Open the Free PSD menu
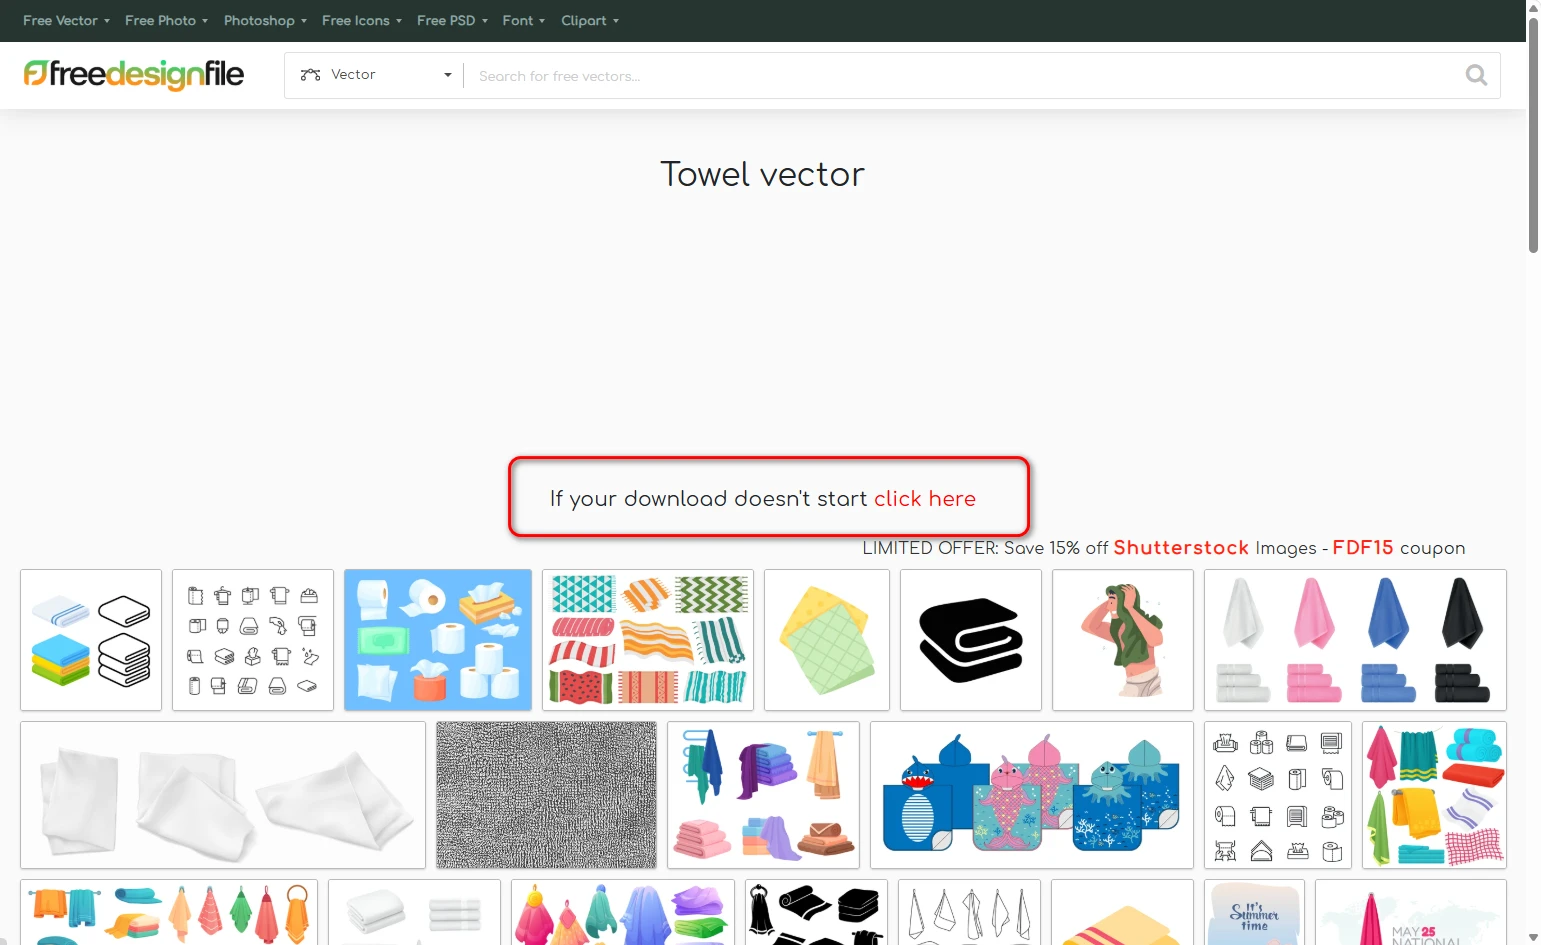Screen dimensions: 1541x945 (x=452, y=20)
